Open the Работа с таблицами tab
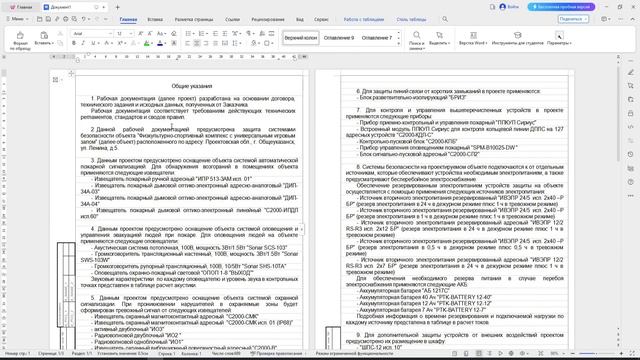 pos(364,19)
